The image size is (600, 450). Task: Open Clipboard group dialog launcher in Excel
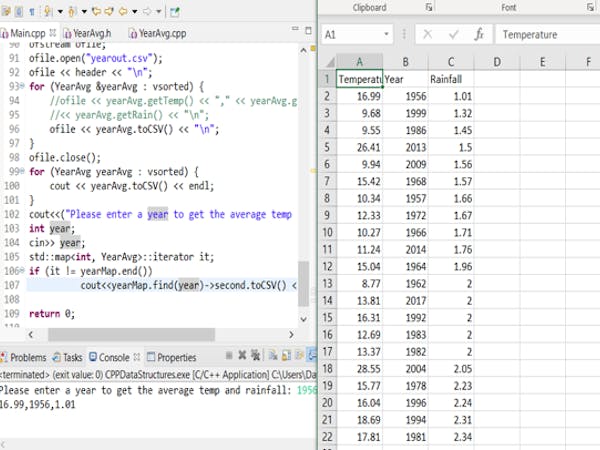[429, 7]
